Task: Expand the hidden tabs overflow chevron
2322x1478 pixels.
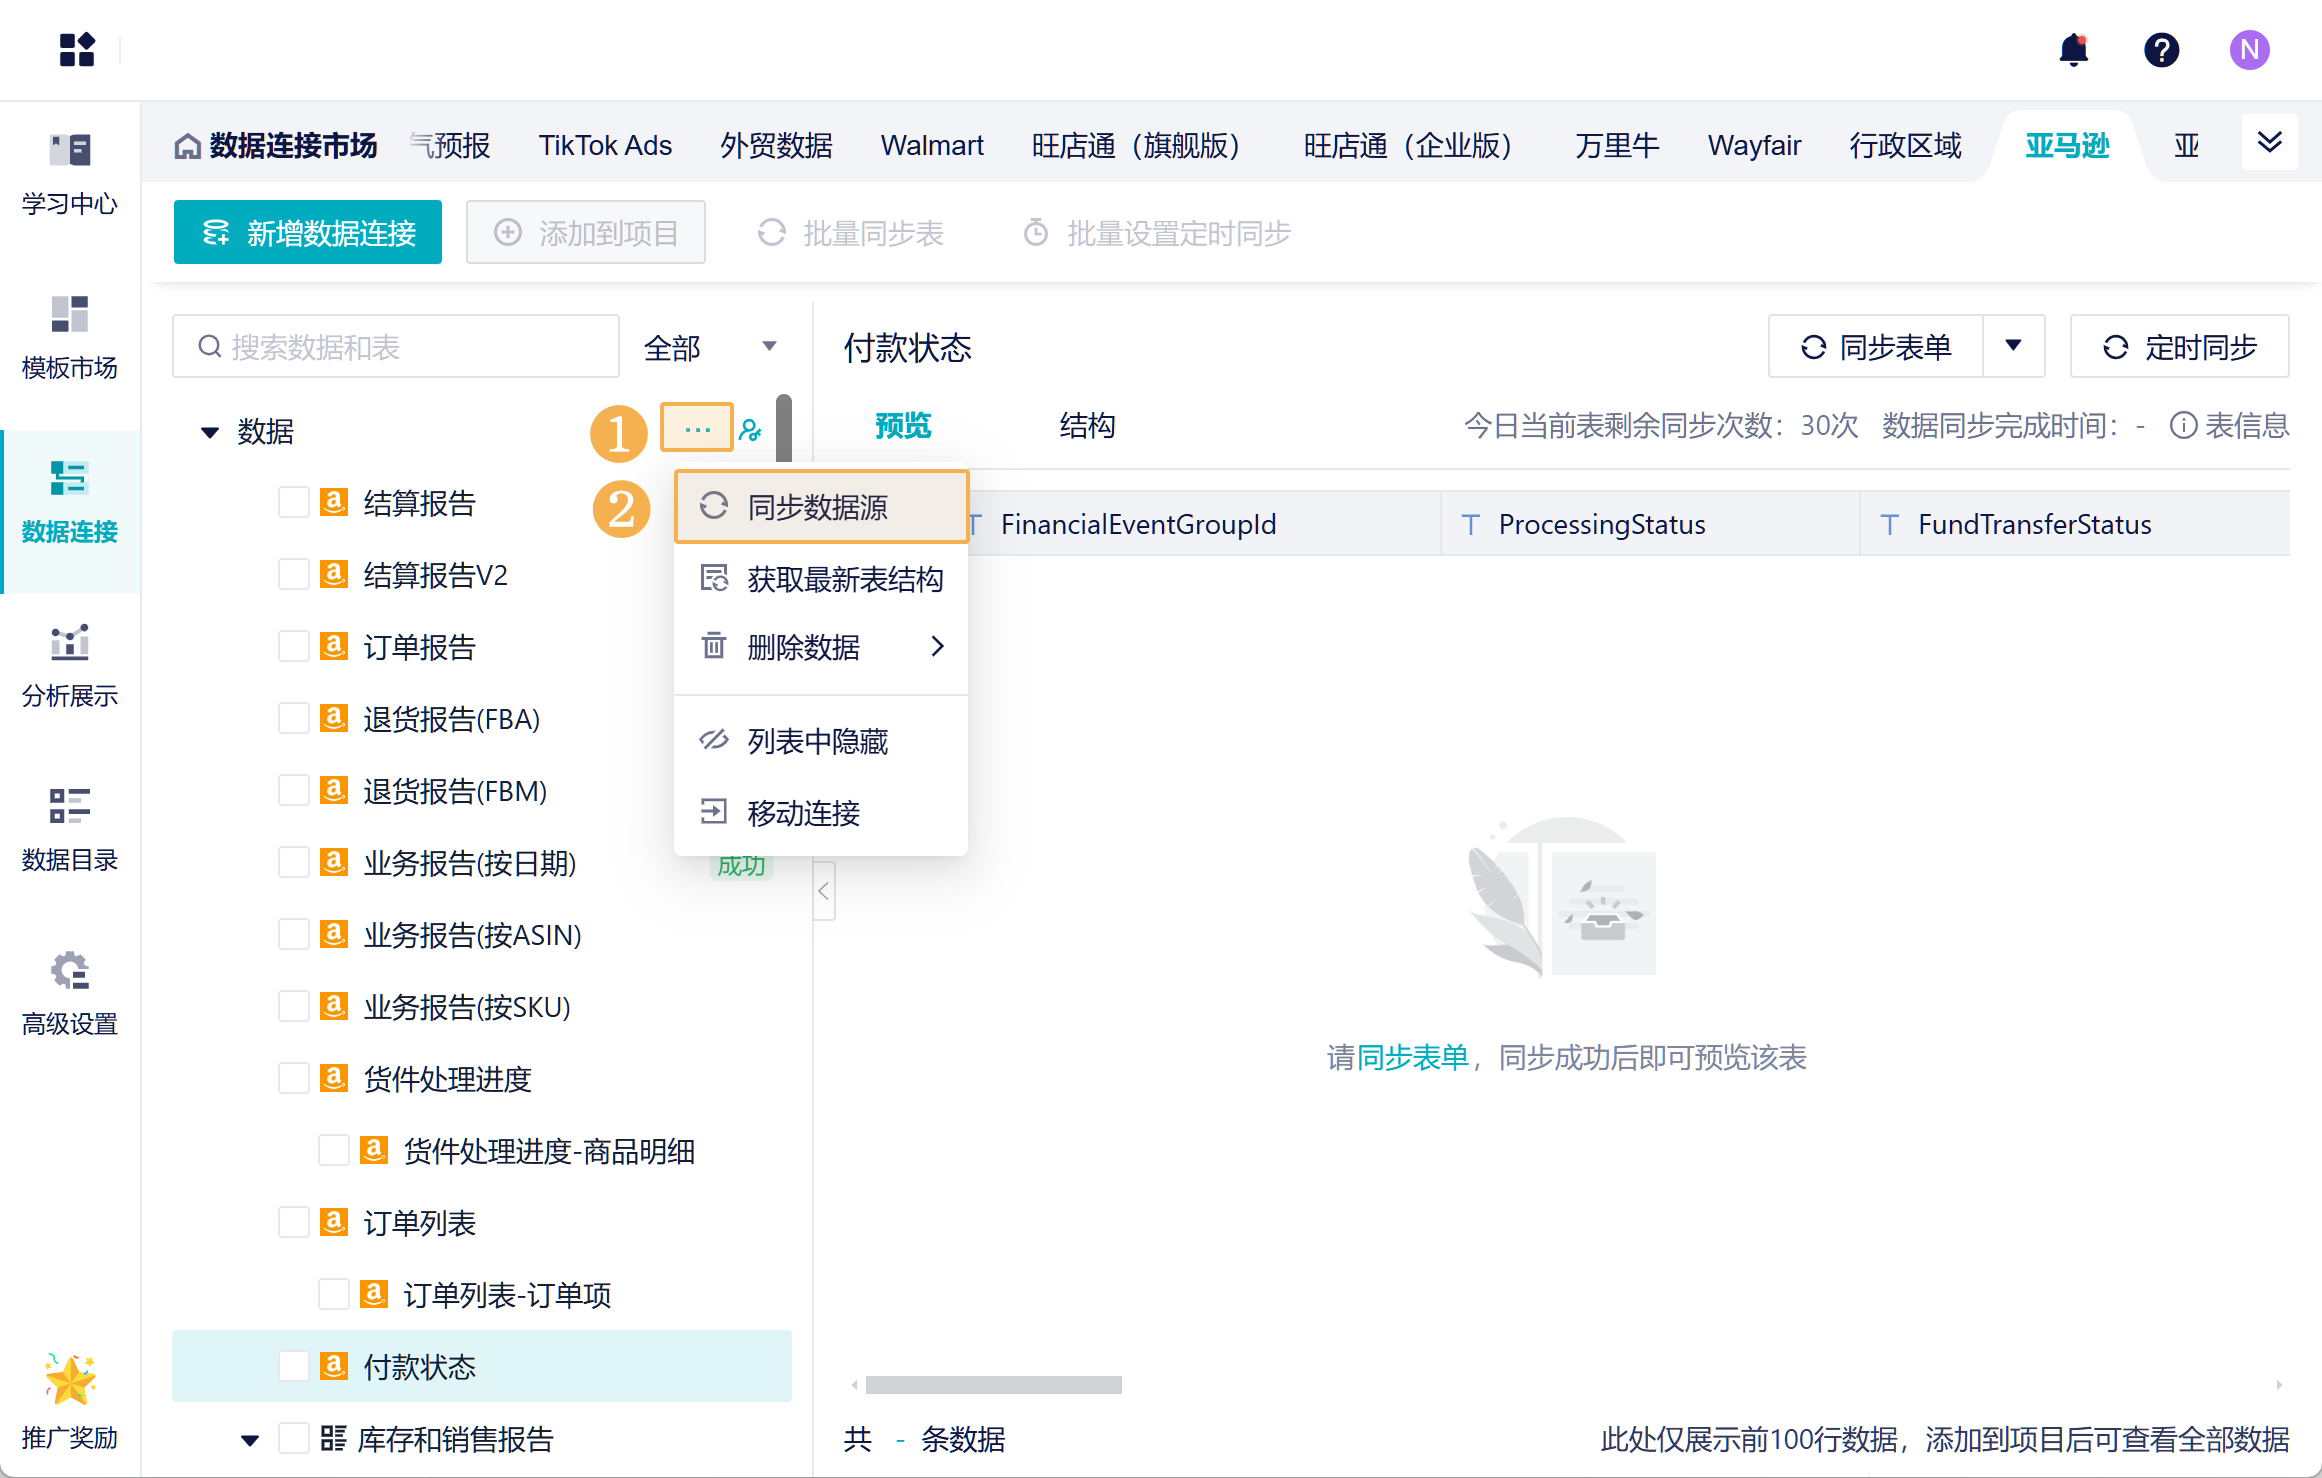Action: [2269, 142]
